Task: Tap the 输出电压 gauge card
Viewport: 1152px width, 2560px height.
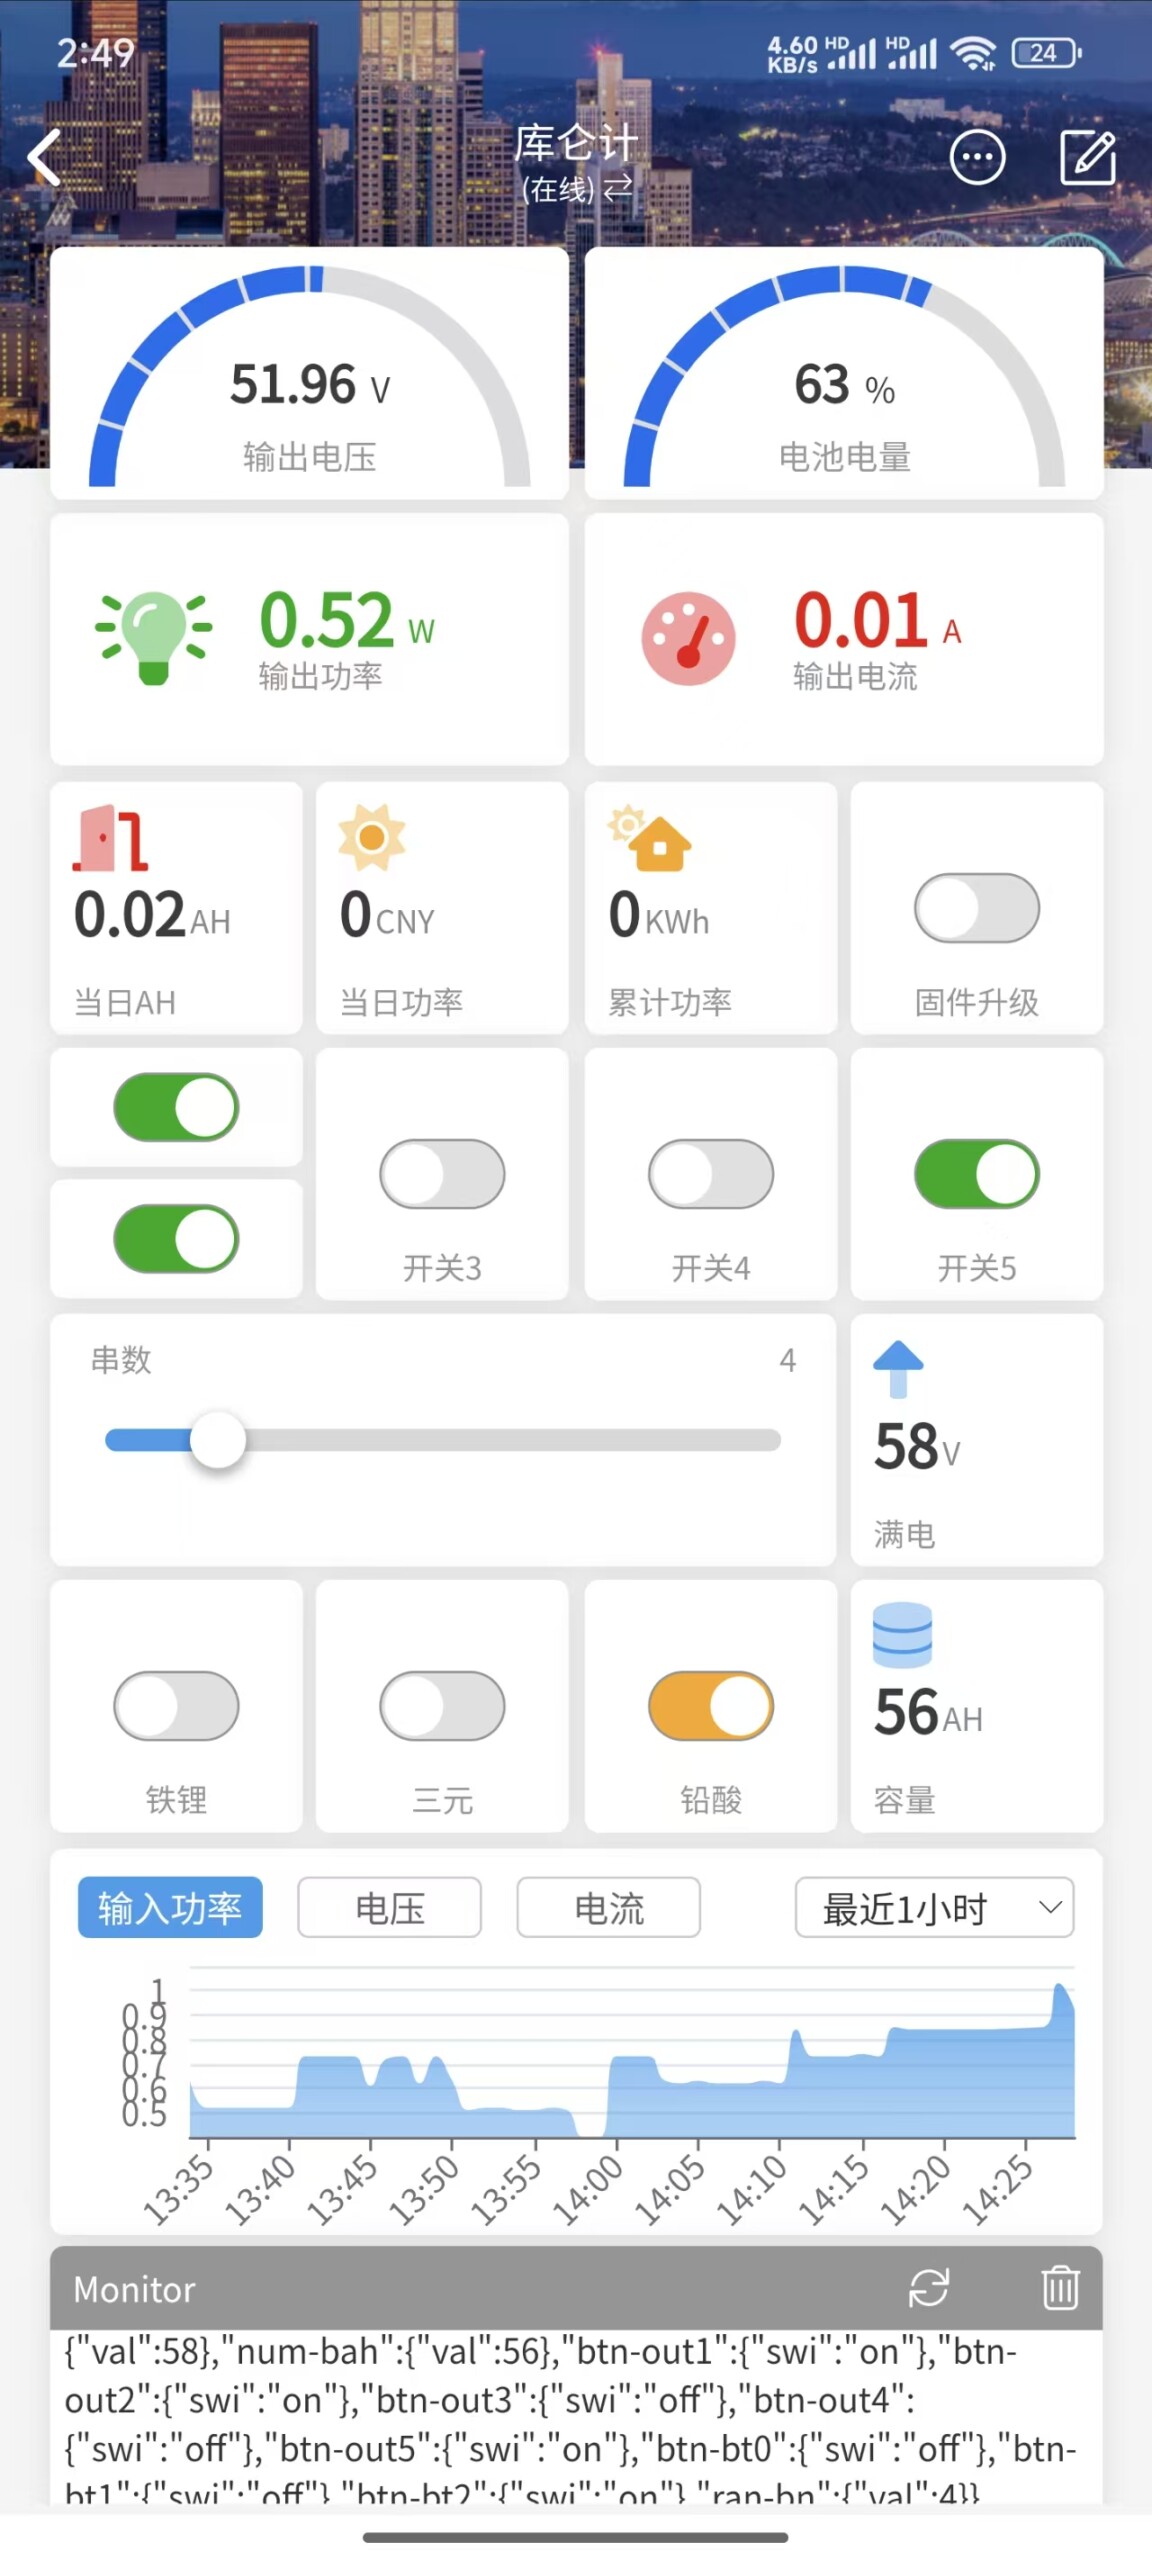Action: (310, 373)
